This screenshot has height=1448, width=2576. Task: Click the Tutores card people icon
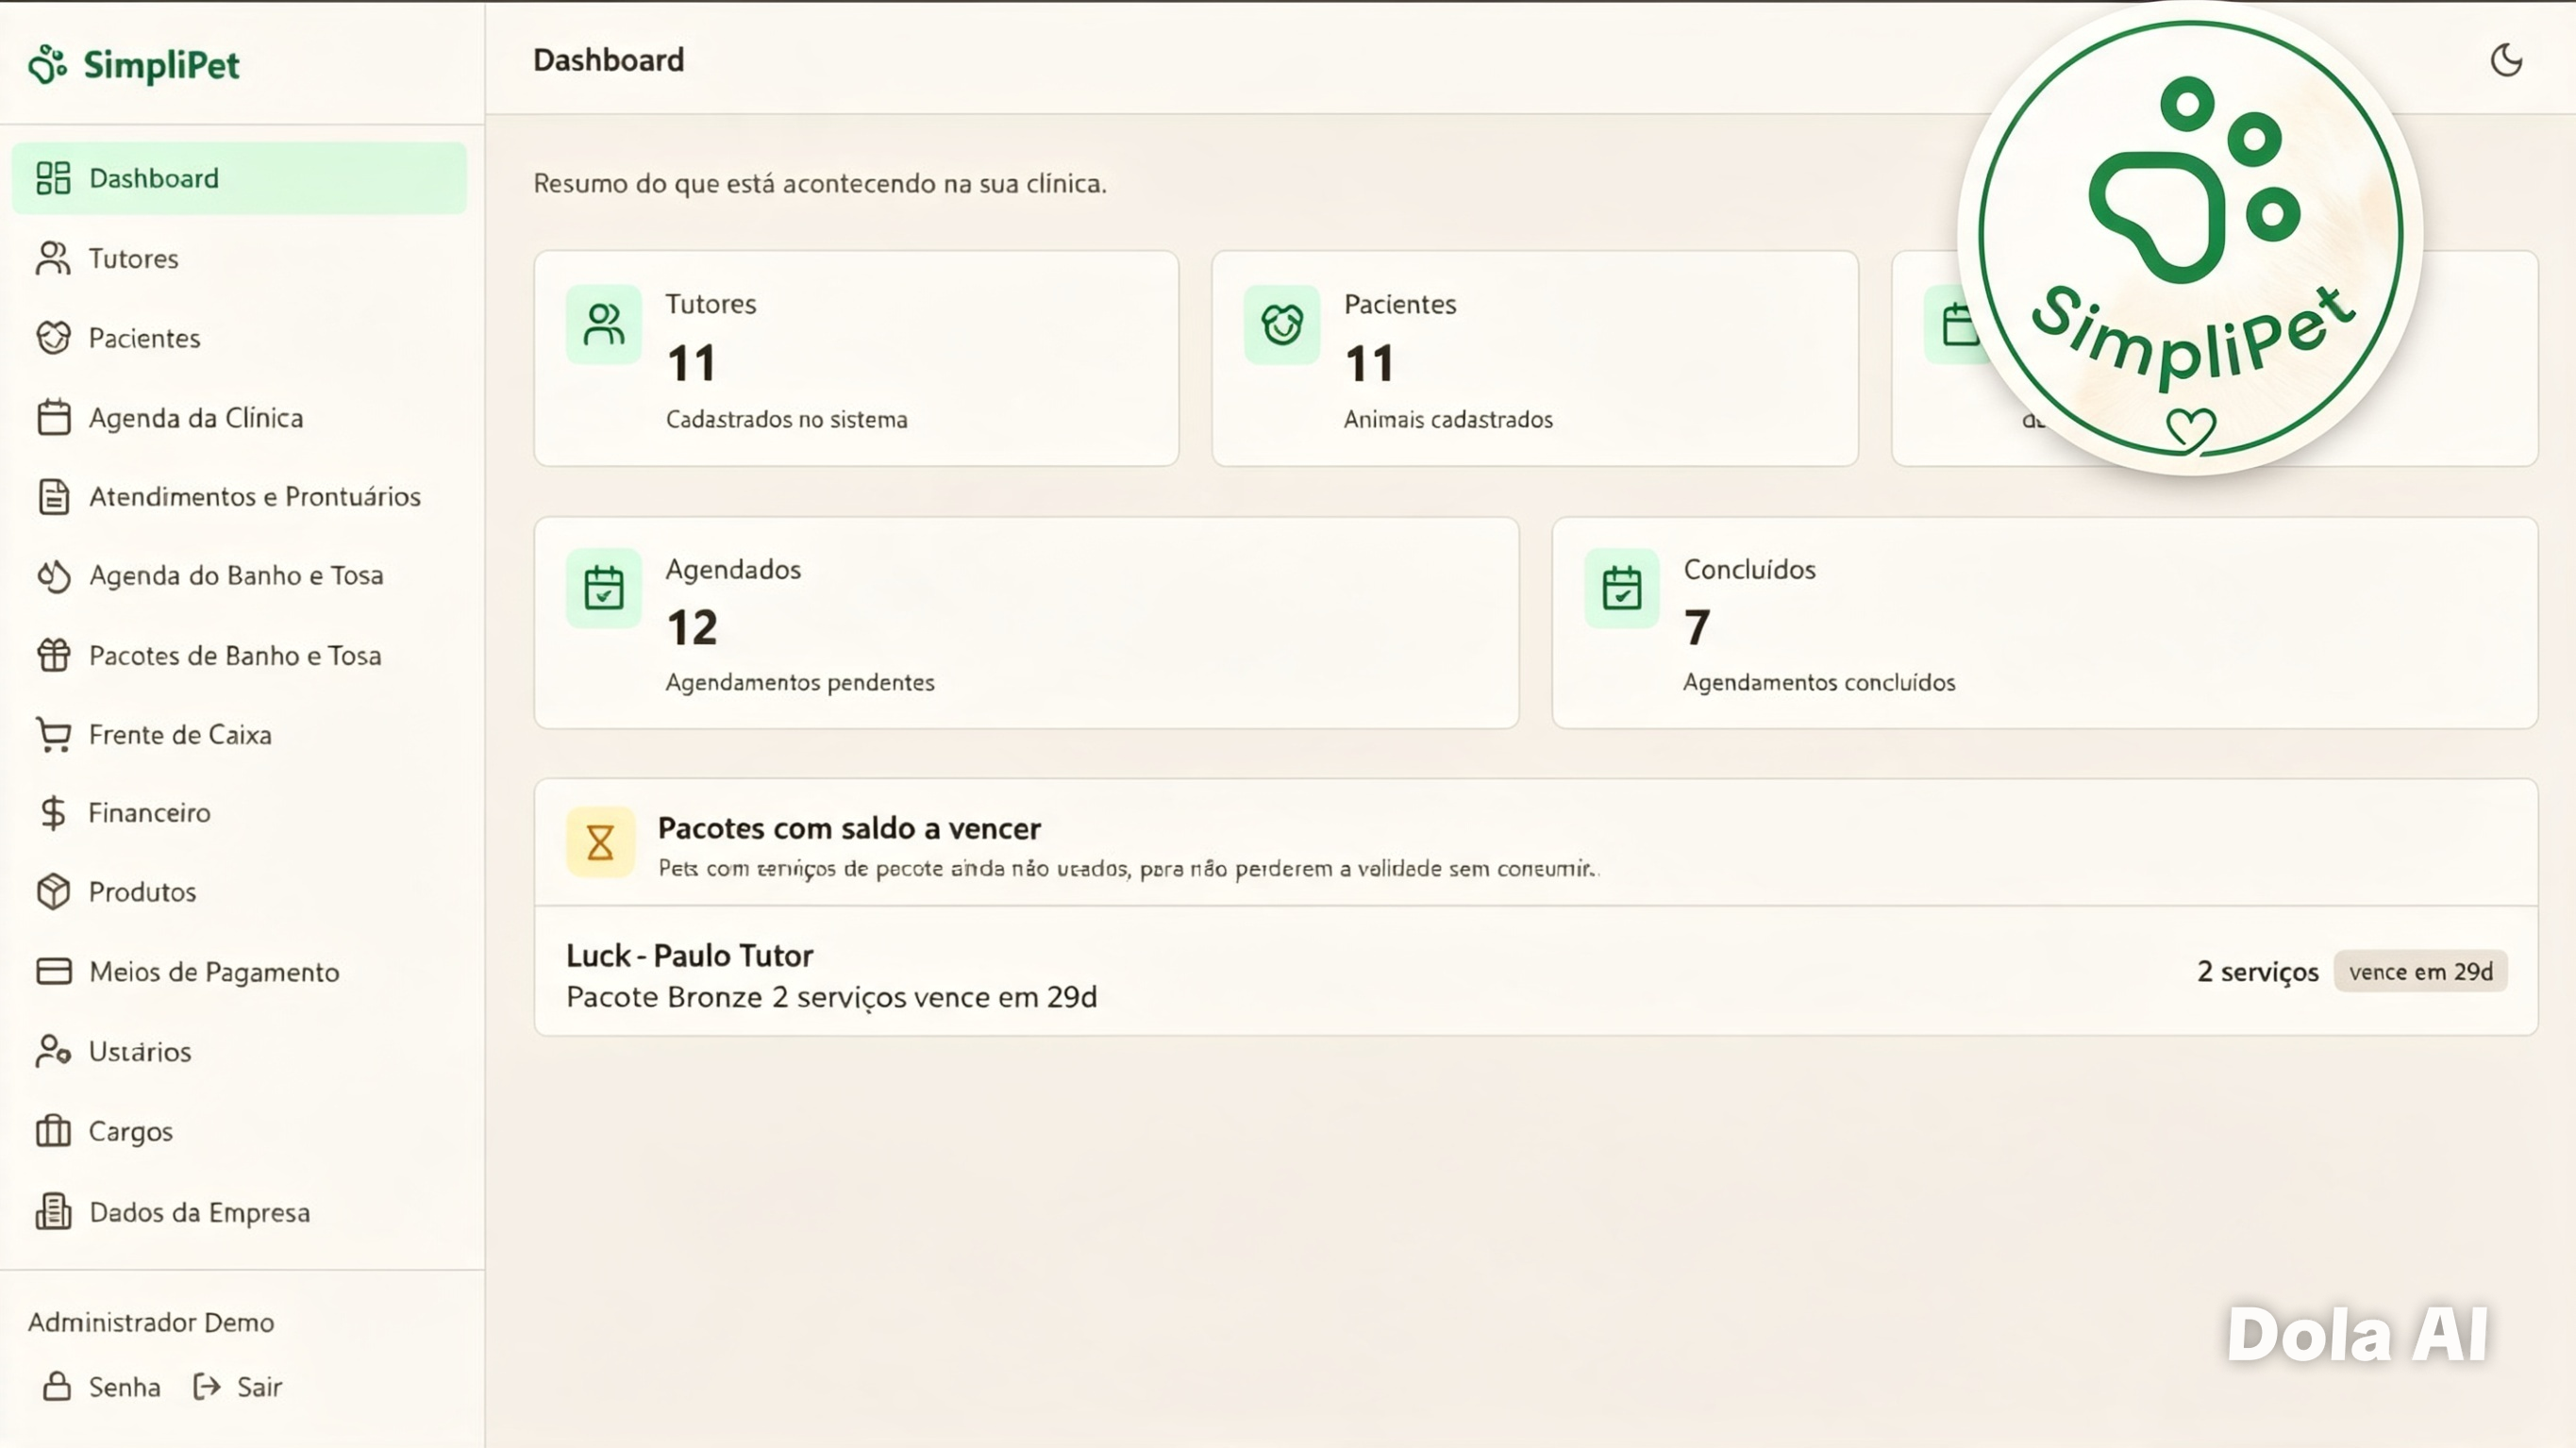point(603,324)
